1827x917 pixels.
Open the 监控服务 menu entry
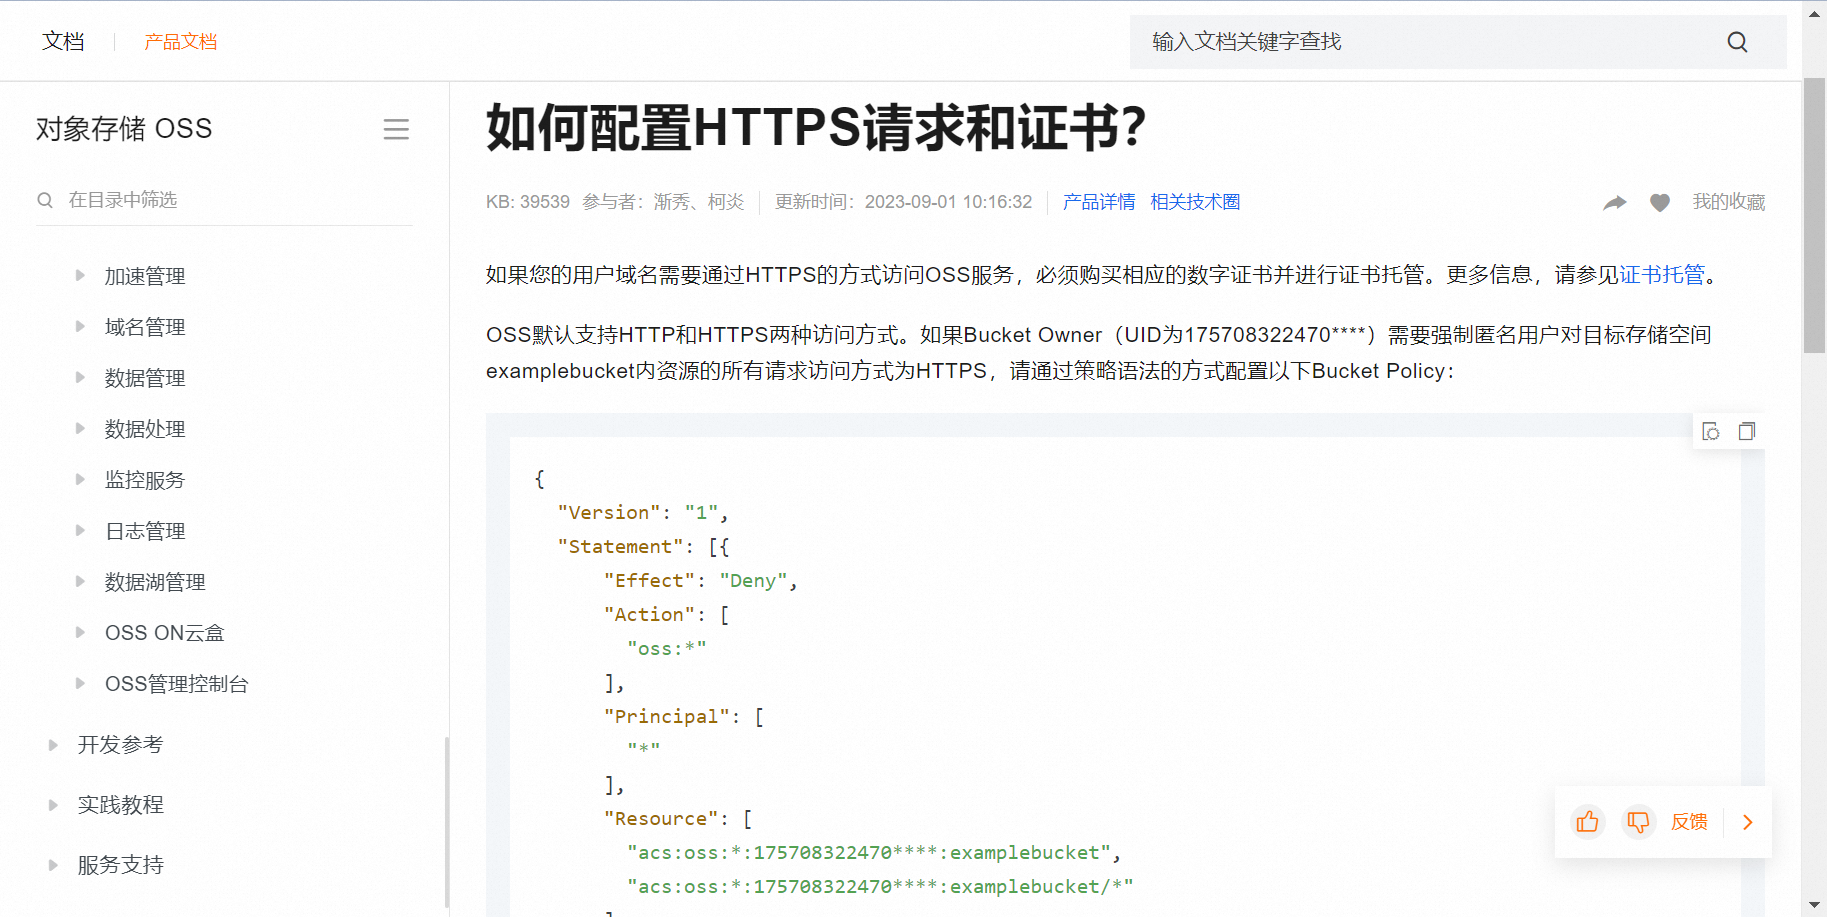[145, 480]
